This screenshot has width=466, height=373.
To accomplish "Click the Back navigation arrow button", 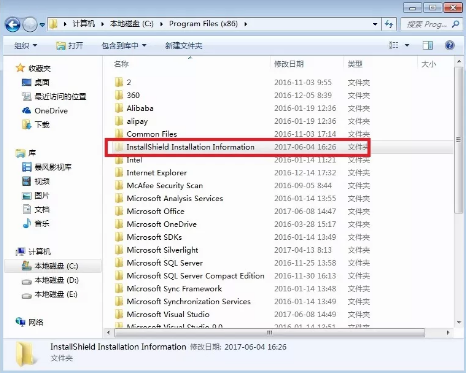I will (x=13, y=24).
